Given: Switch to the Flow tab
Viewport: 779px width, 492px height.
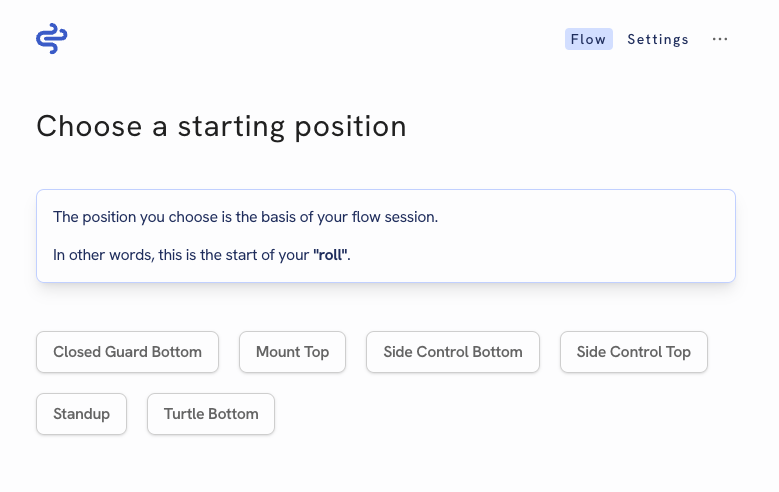Looking at the screenshot, I should coord(589,39).
